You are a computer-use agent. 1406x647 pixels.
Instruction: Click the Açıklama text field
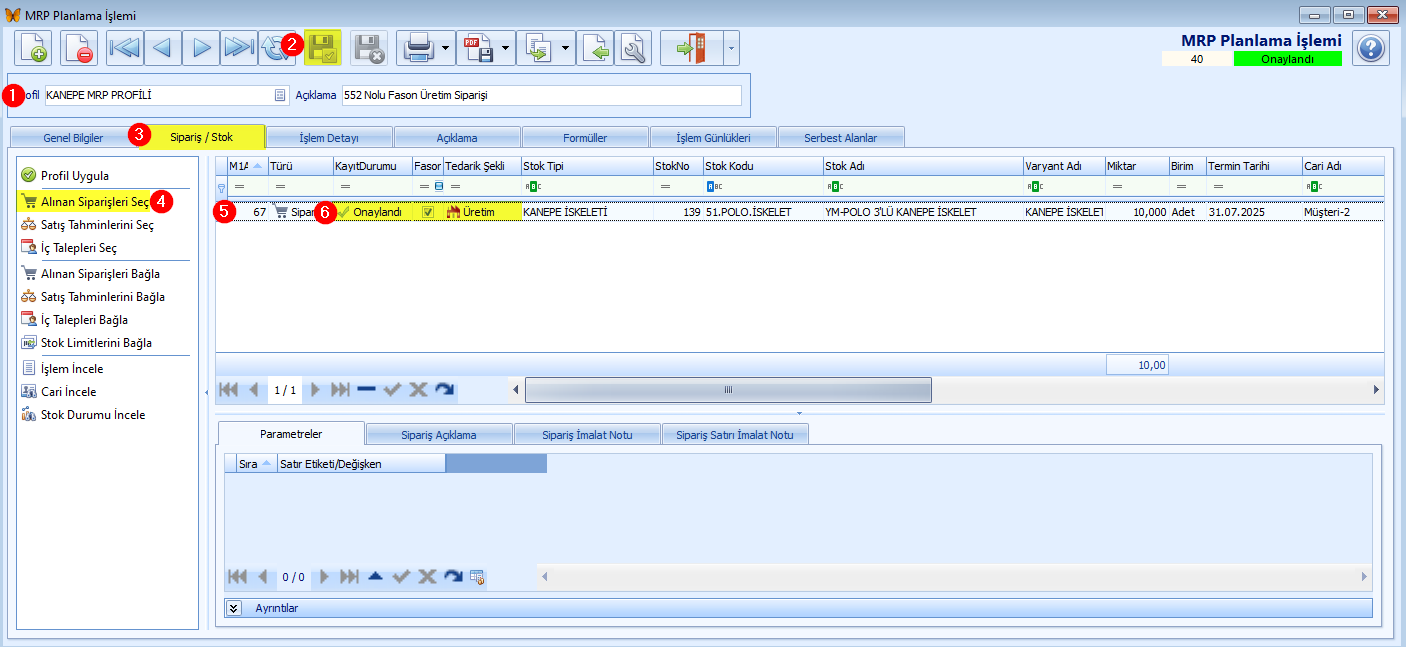pos(542,95)
